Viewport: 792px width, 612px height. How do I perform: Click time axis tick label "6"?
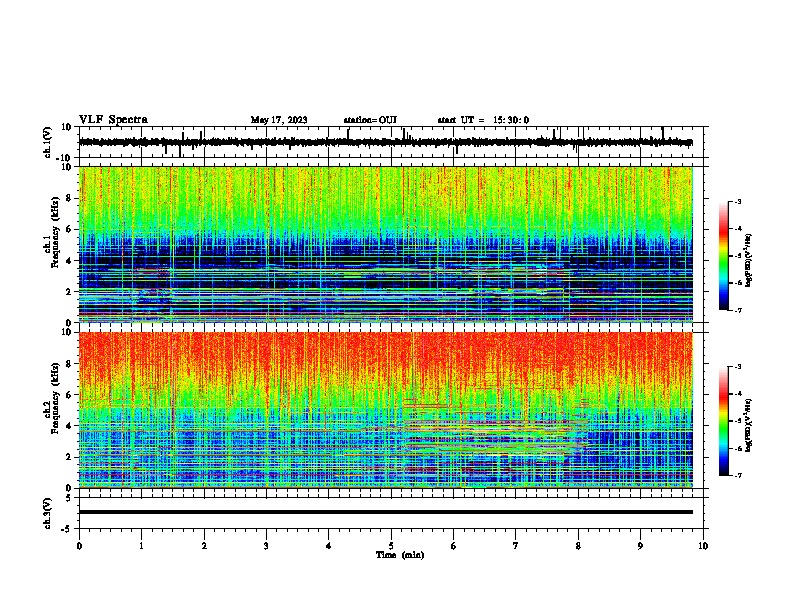454,546
